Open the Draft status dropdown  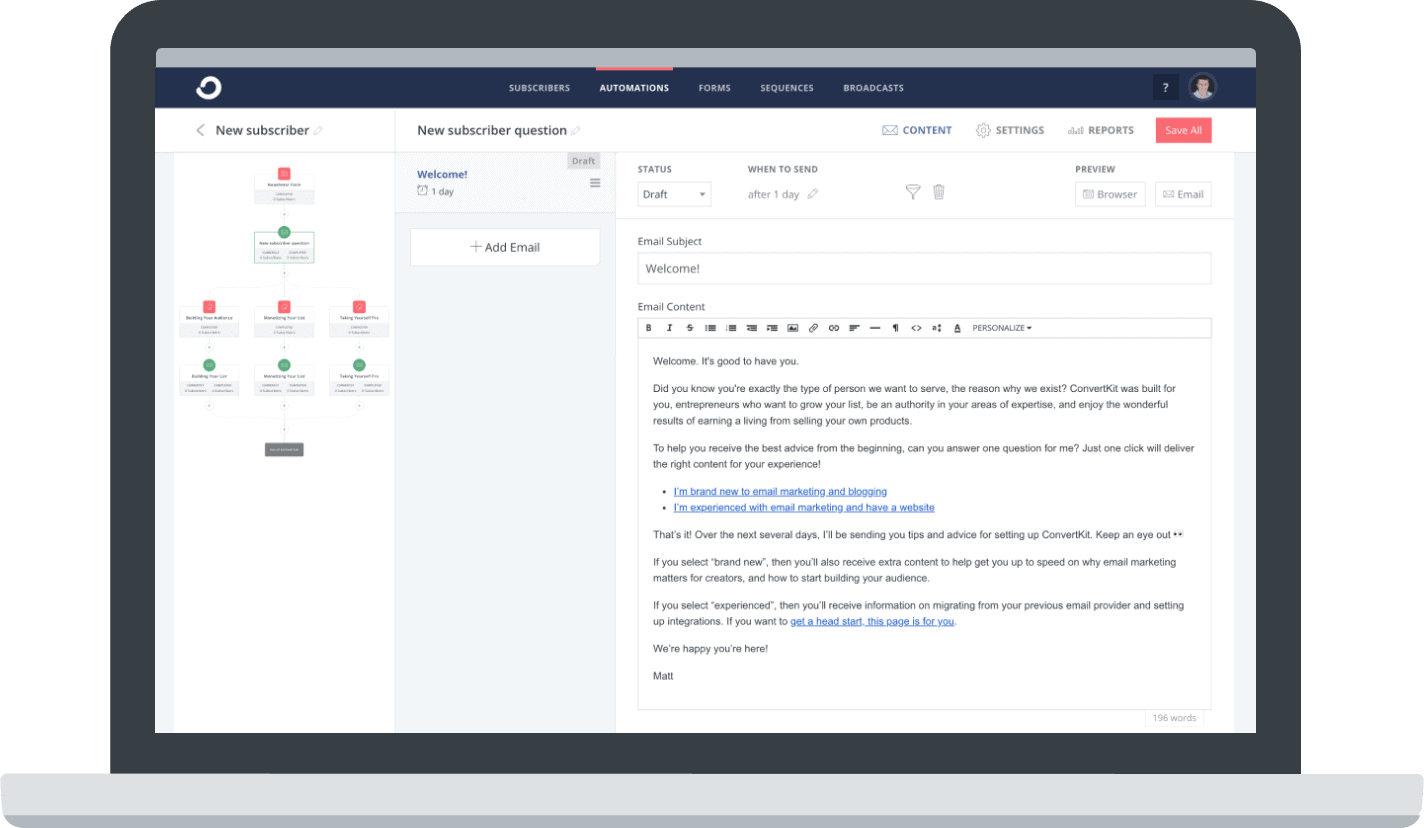674,194
